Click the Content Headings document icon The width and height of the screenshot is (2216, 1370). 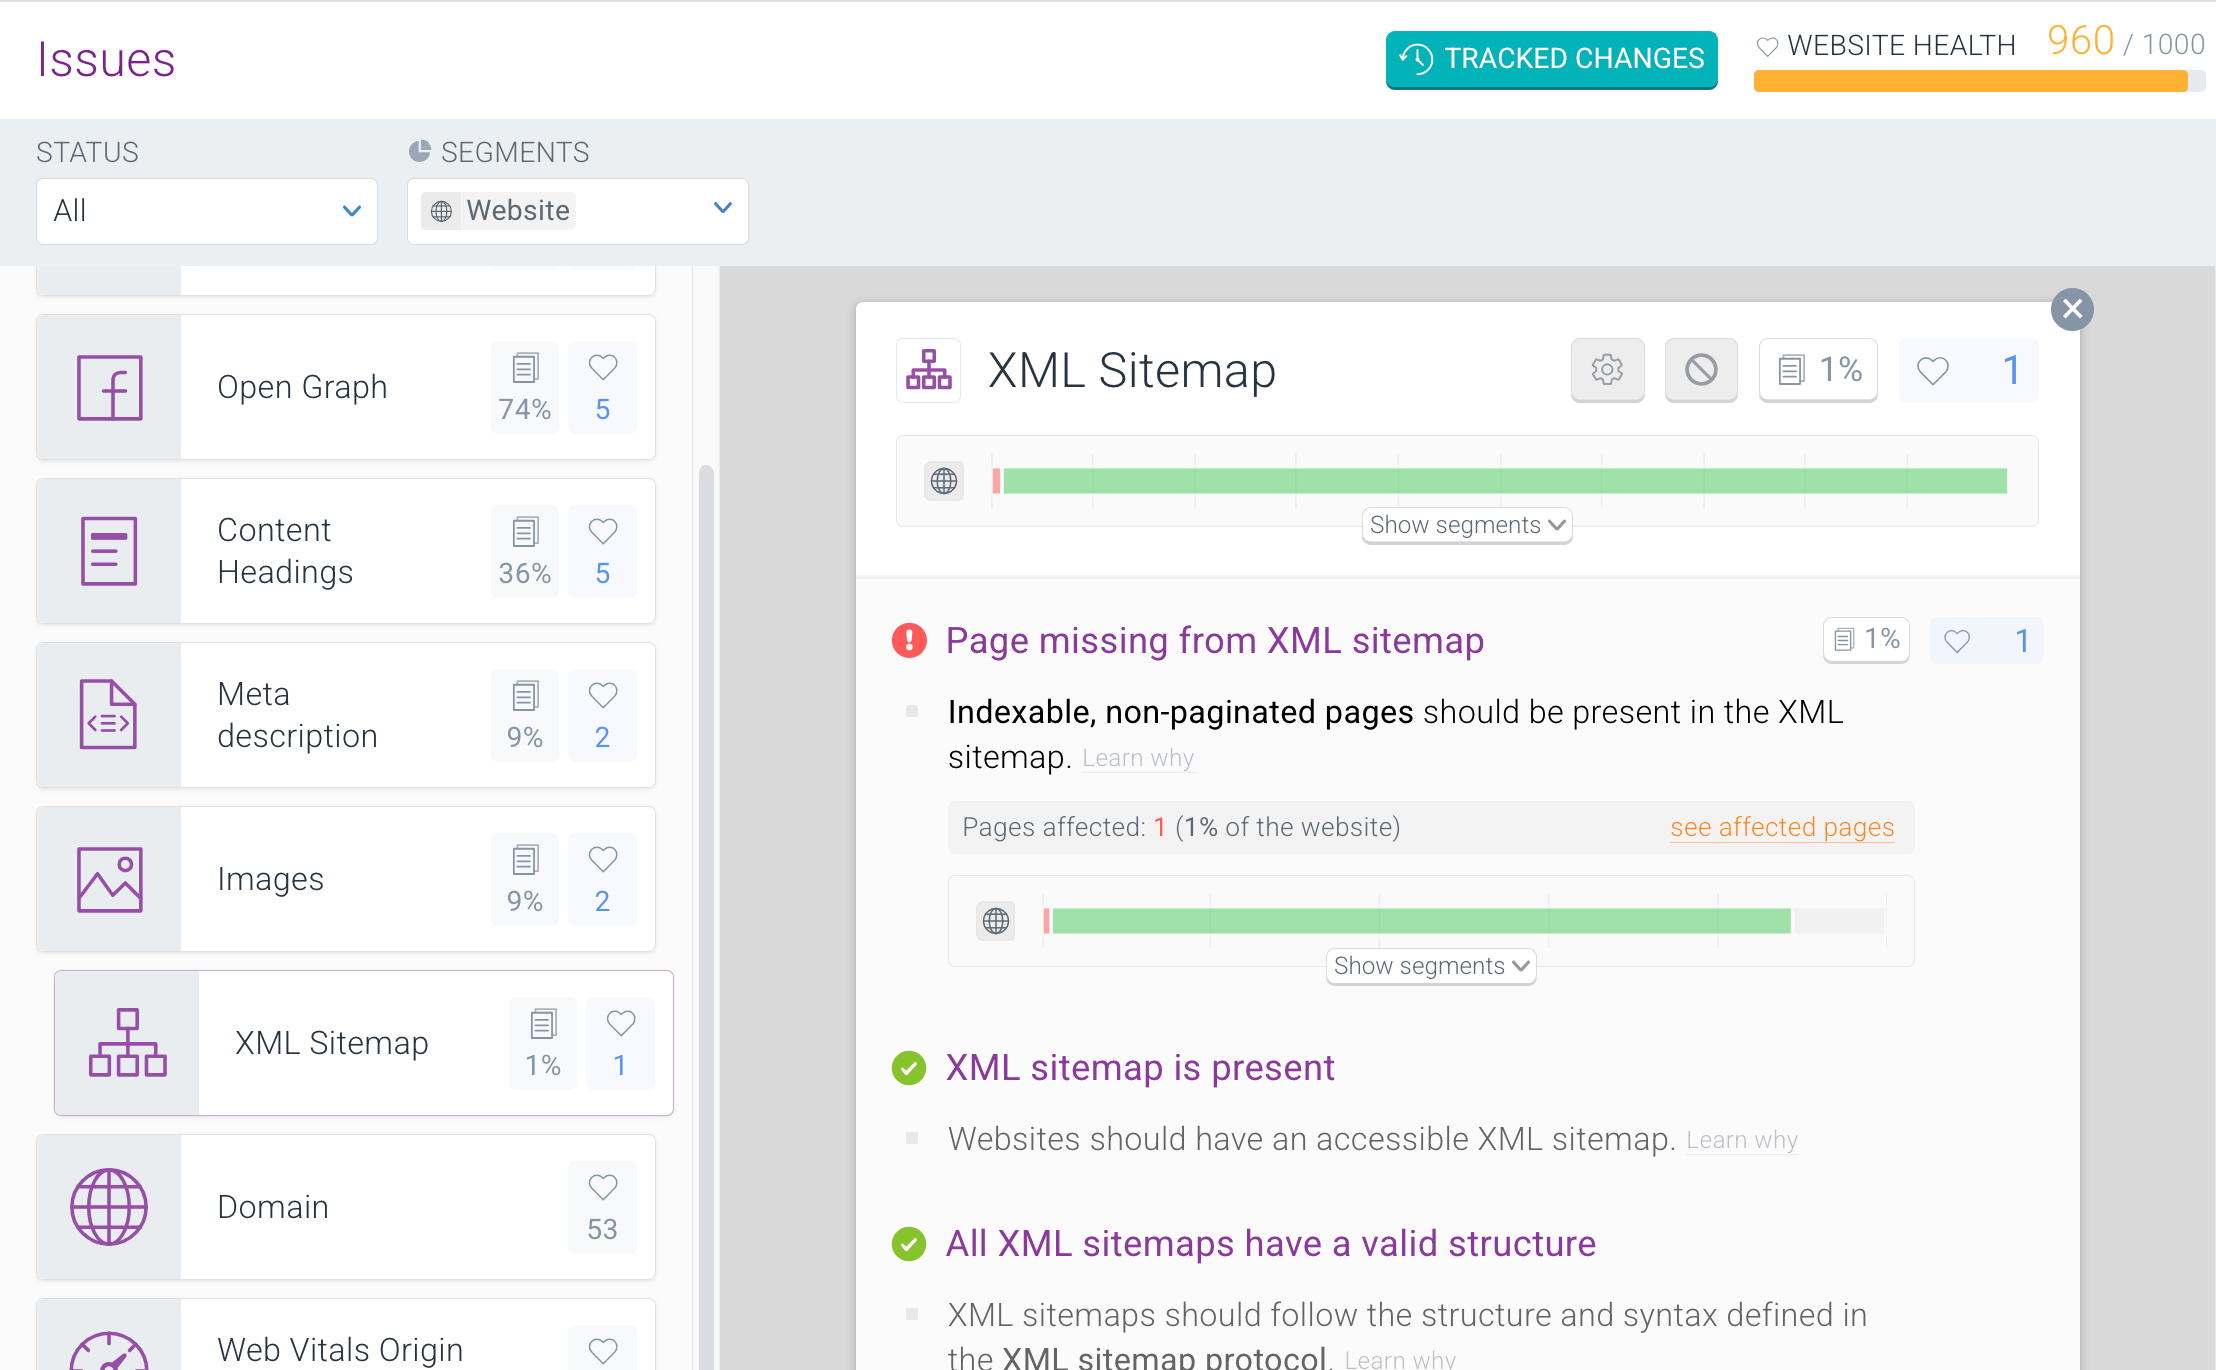click(109, 551)
